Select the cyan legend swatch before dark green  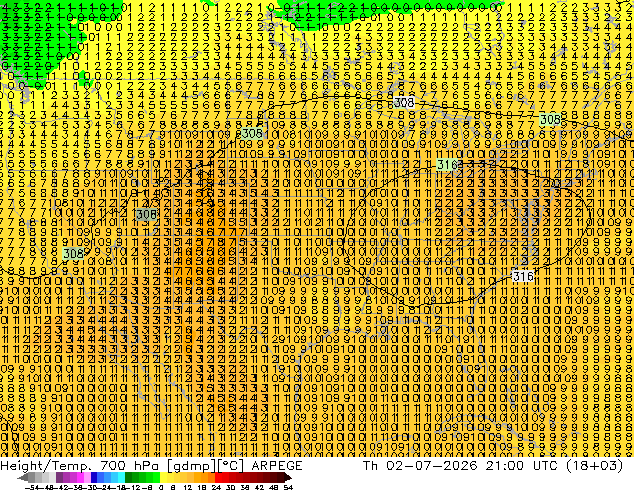click(122, 478)
